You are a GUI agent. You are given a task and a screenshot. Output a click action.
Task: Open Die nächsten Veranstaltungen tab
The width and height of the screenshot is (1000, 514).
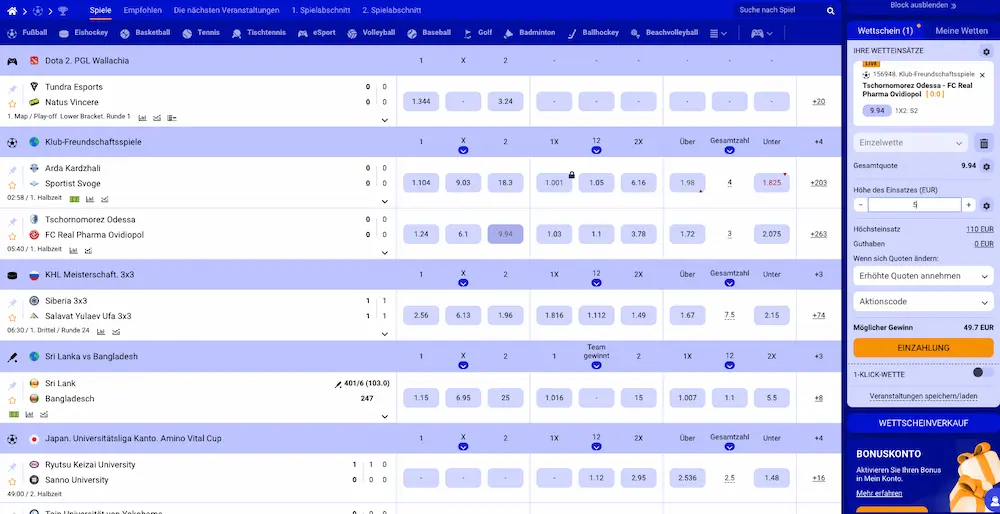226,10
